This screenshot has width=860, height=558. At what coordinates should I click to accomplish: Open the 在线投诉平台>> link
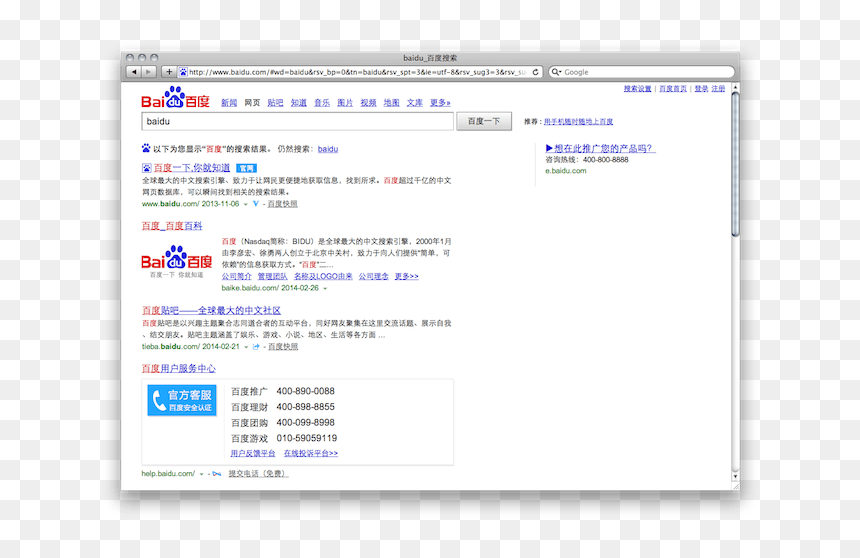(x=311, y=453)
